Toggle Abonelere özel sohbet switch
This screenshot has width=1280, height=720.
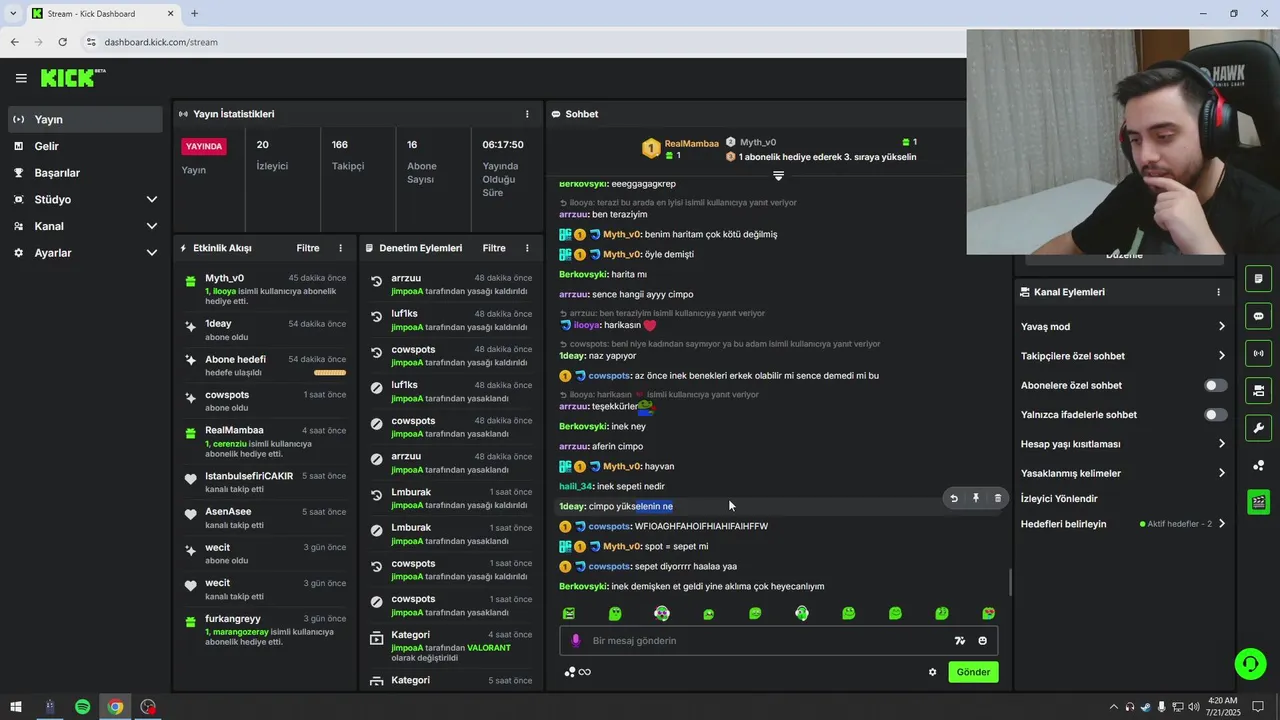click(1215, 385)
